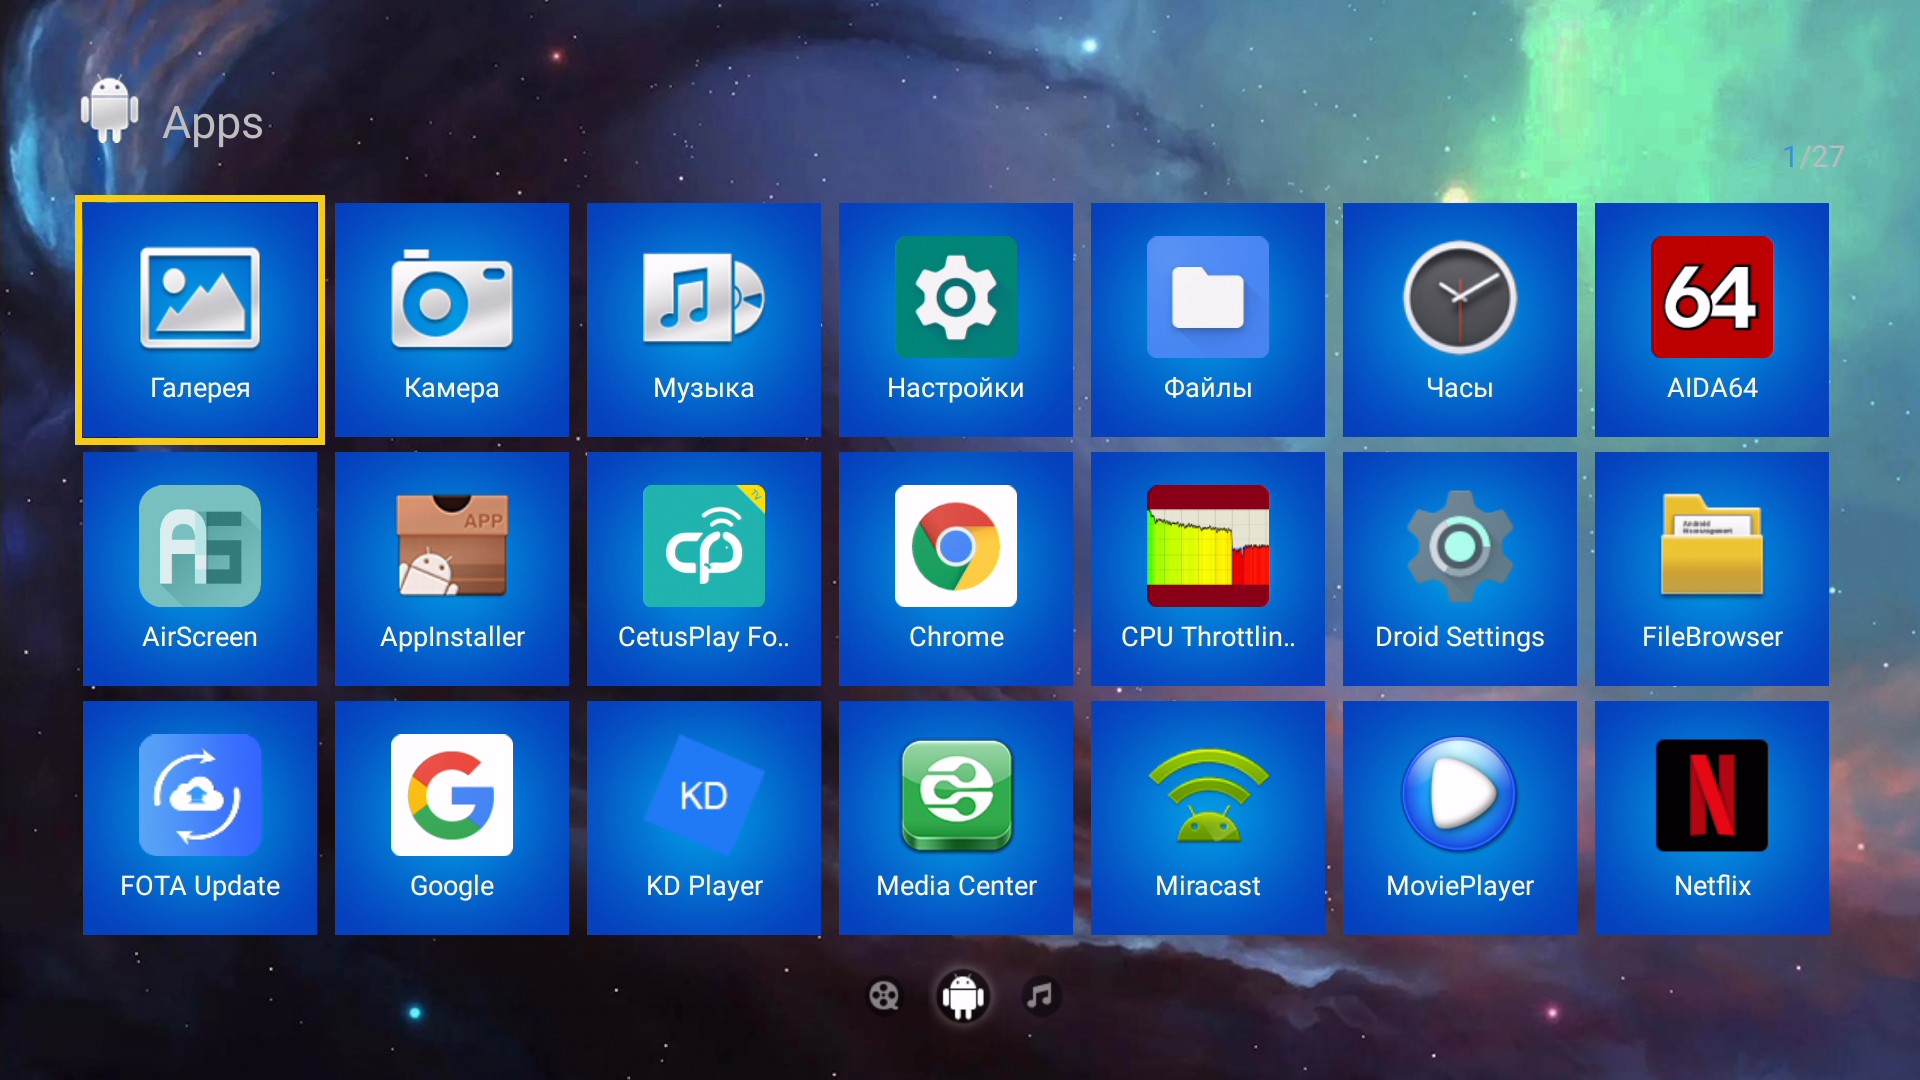This screenshot has height=1080, width=1920.
Task: Launch the Часы clock app
Action: 1460,320
